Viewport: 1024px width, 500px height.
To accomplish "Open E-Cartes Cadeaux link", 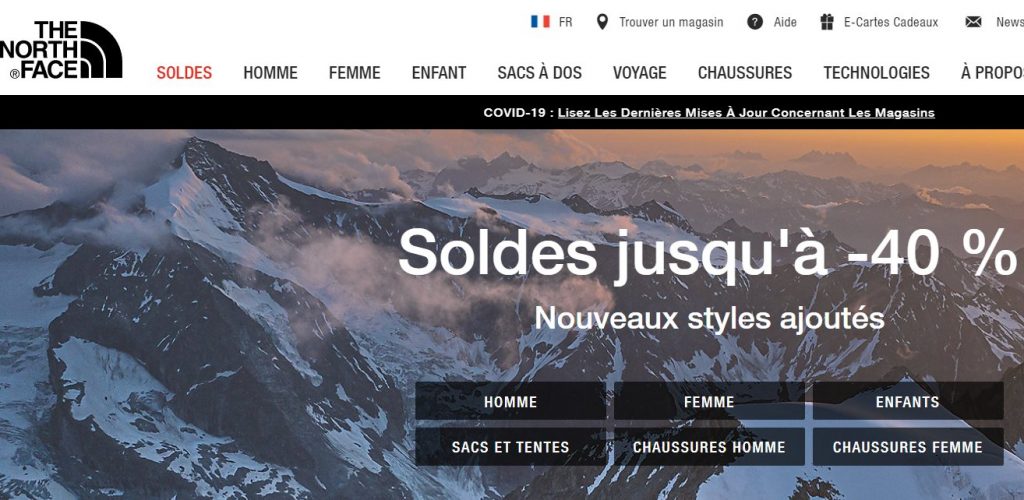I will pos(891,22).
